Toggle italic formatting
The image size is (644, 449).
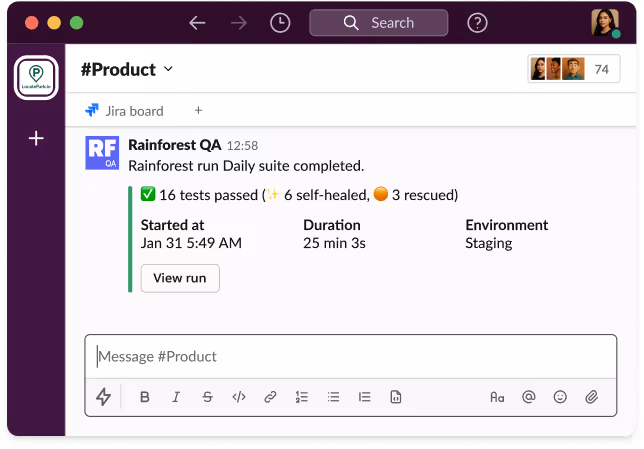[176, 397]
